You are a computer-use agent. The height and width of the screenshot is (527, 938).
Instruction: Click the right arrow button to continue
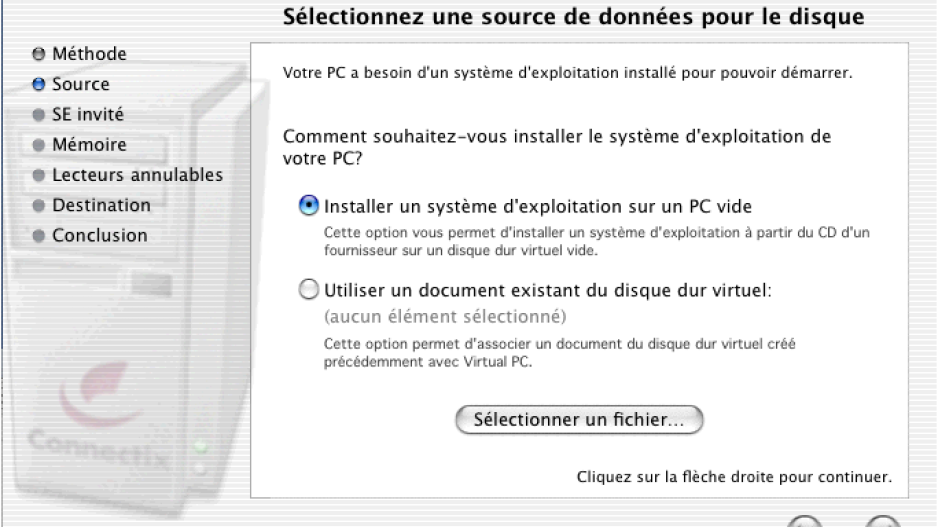pyautogui.click(x=882, y=521)
